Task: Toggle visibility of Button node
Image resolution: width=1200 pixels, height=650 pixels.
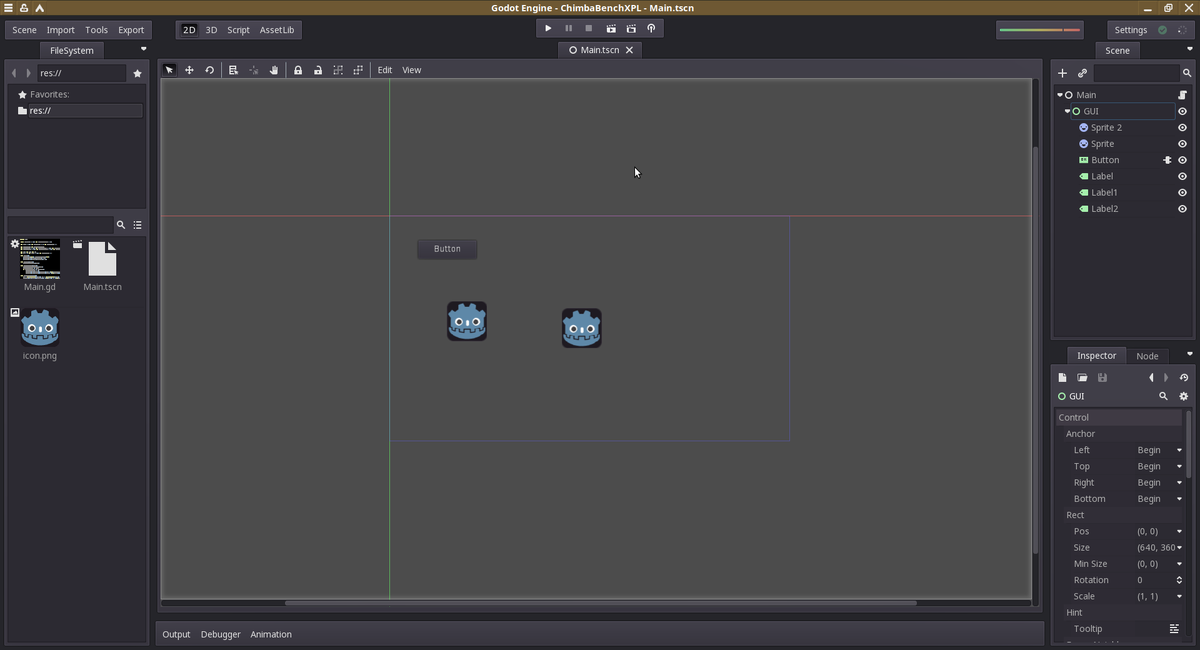Action: (x=1182, y=160)
